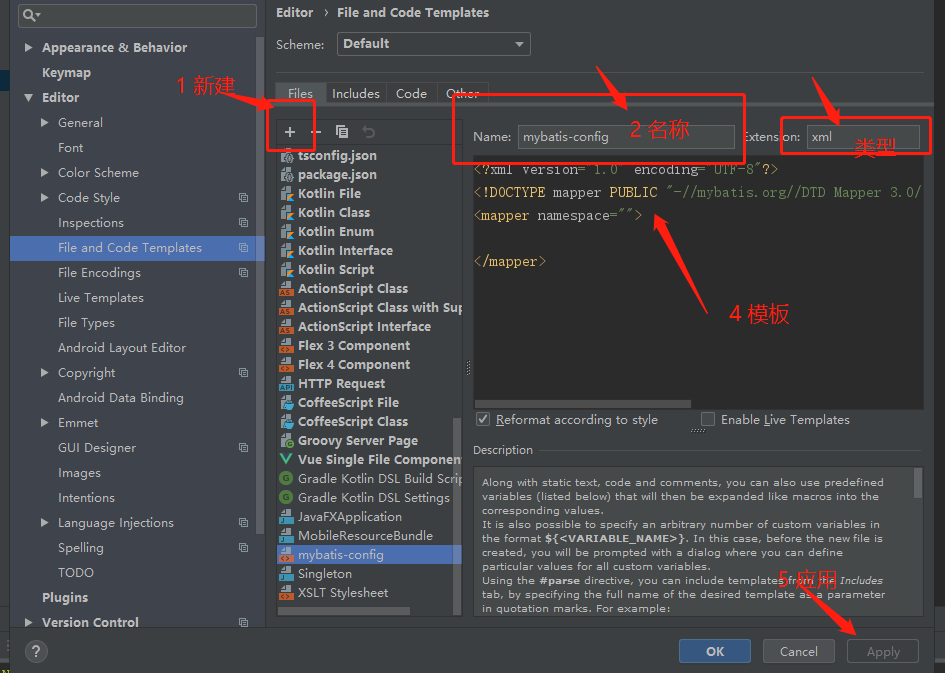
Task: Click the Inspections project-level icon
Action: [243, 223]
